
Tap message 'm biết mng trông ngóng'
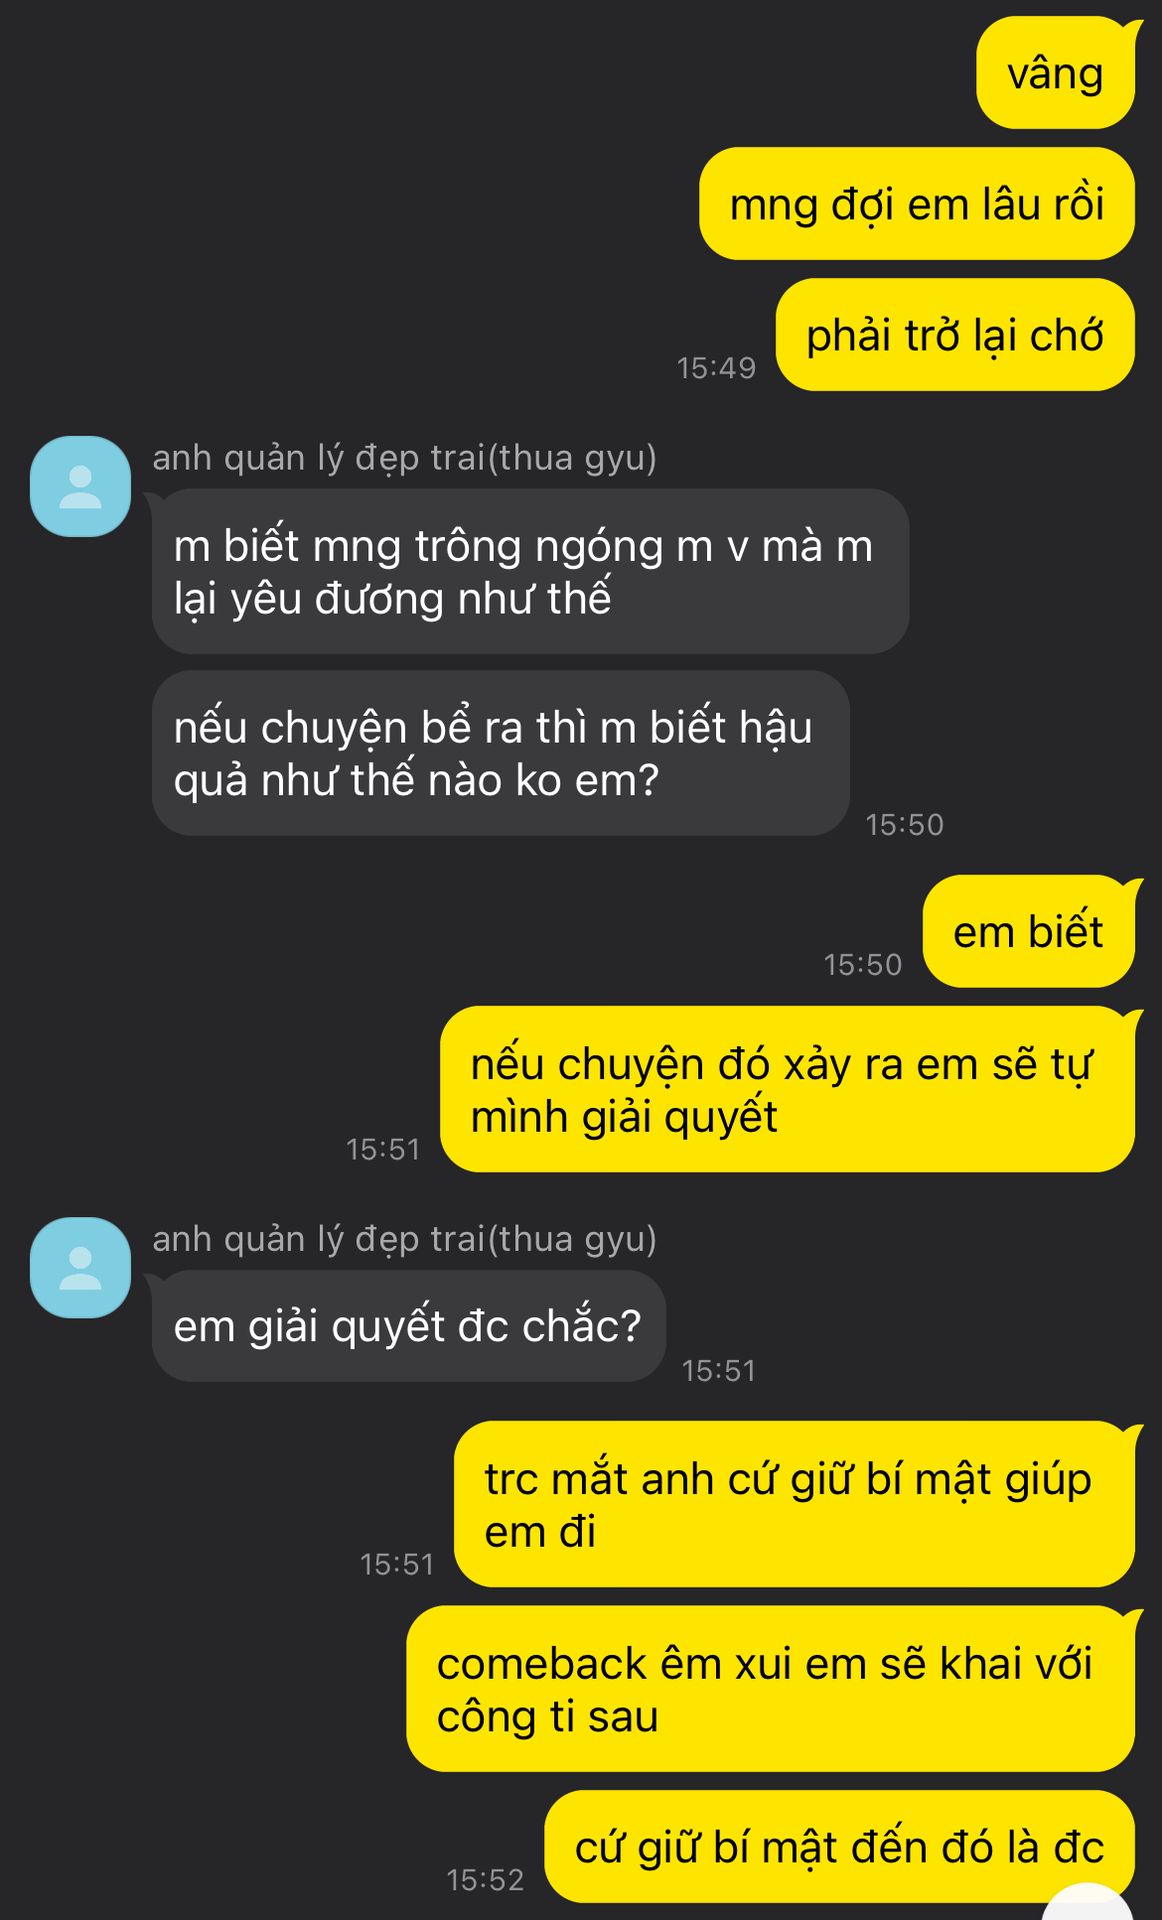[x=530, y=572]
